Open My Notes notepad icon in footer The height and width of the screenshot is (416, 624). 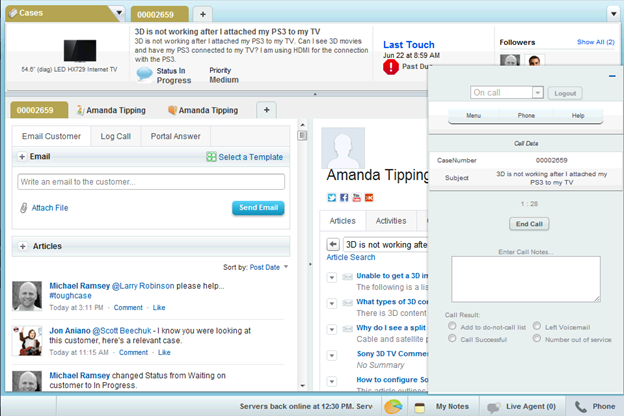click(x=419, y=407)
